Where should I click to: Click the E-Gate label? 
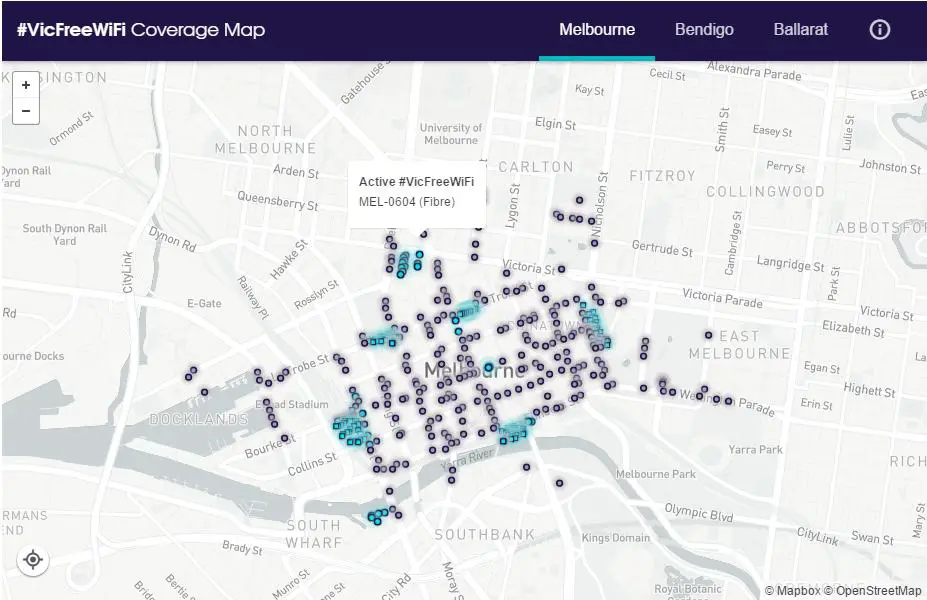point(204,303)
